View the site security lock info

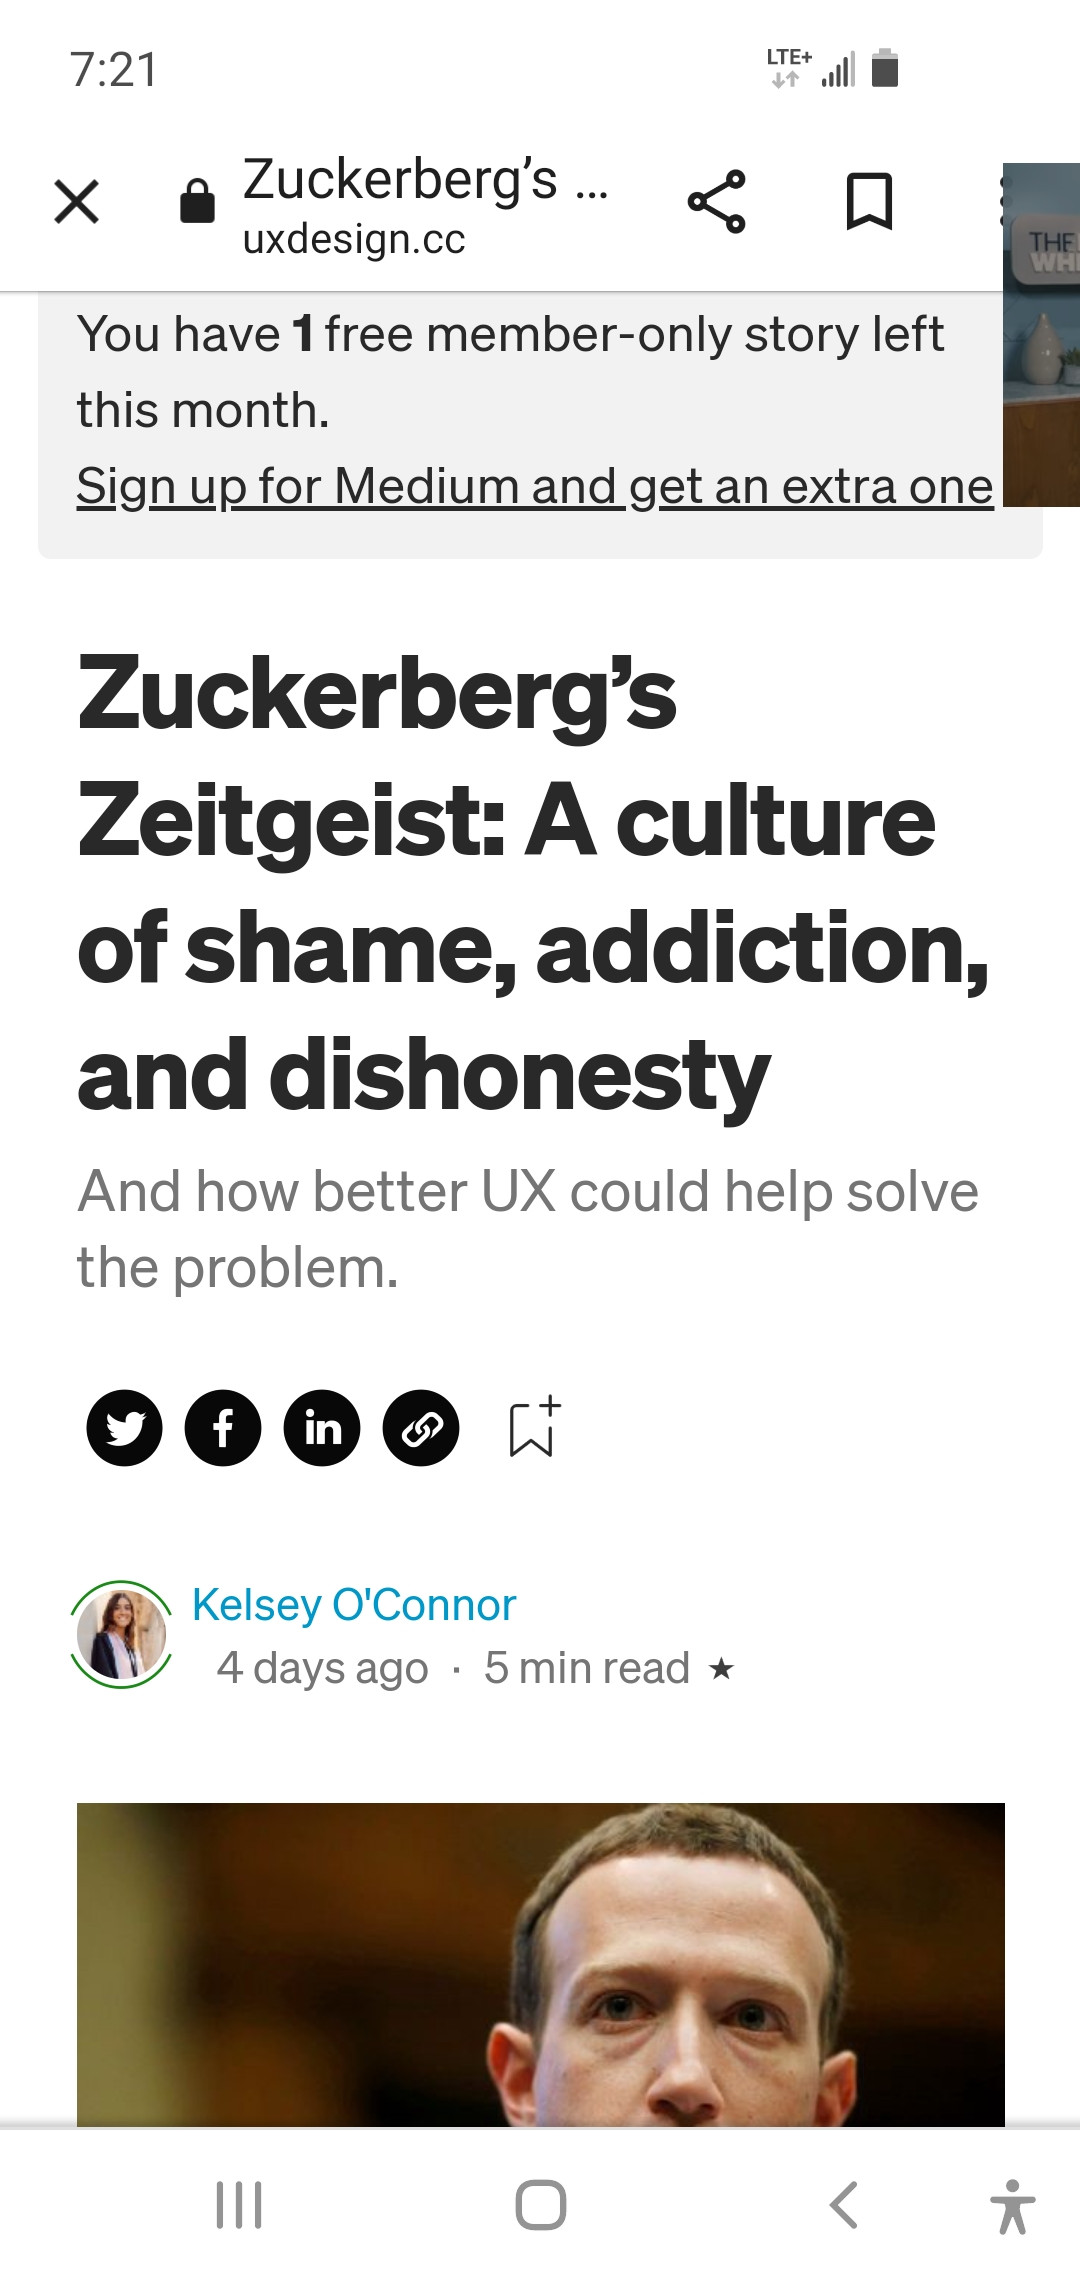coord(197,202)
